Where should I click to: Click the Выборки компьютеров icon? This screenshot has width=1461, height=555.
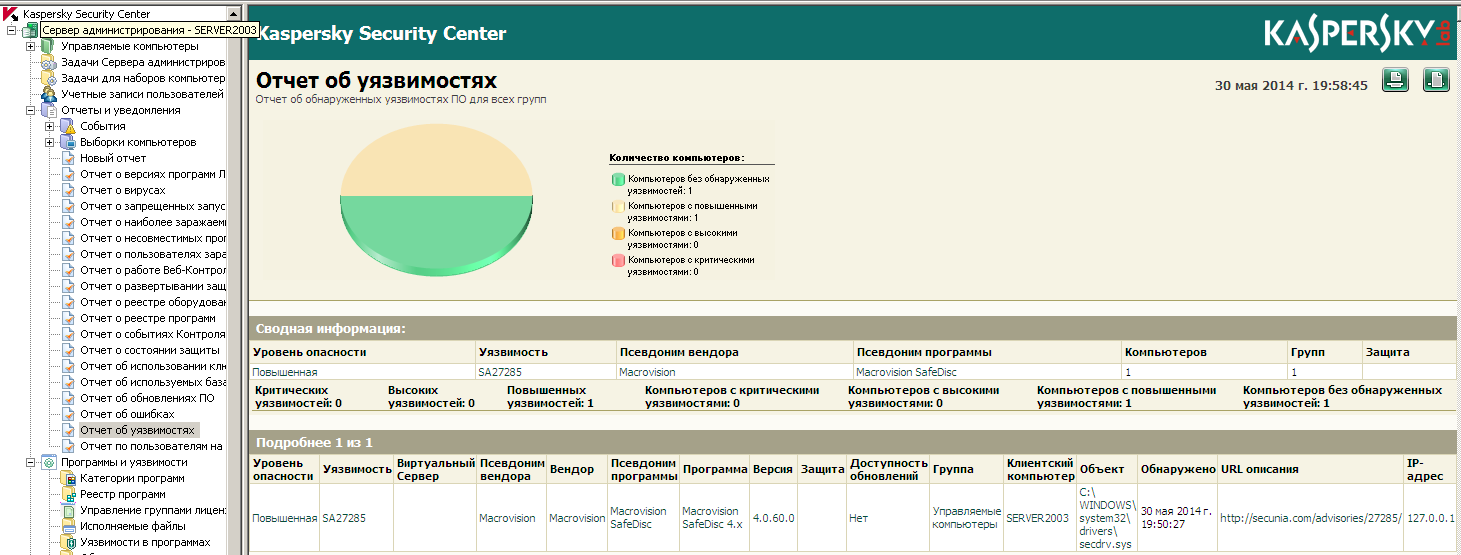coord(67,142)
